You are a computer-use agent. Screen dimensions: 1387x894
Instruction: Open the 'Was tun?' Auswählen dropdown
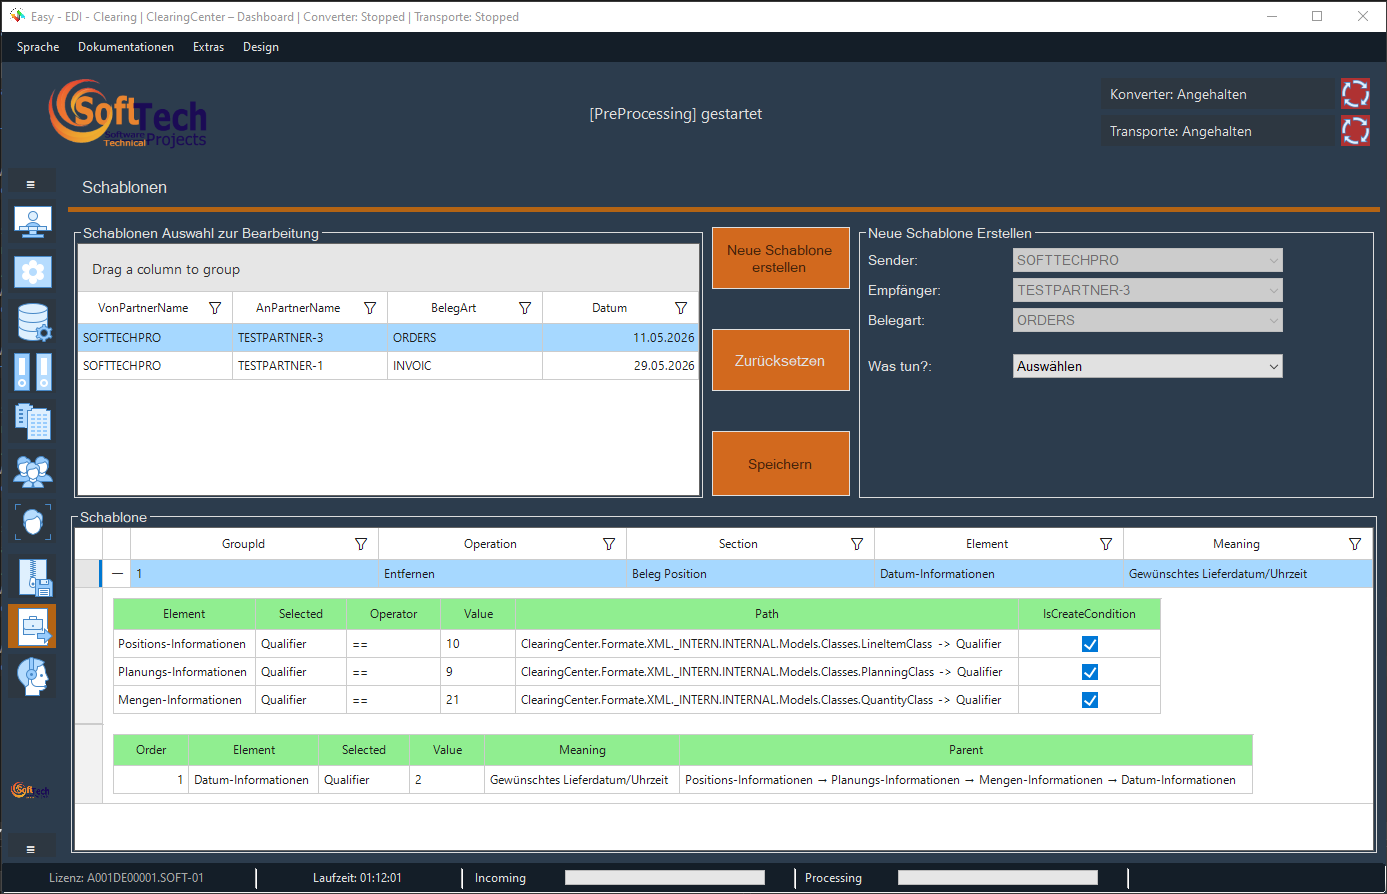tap(1148, 366)
